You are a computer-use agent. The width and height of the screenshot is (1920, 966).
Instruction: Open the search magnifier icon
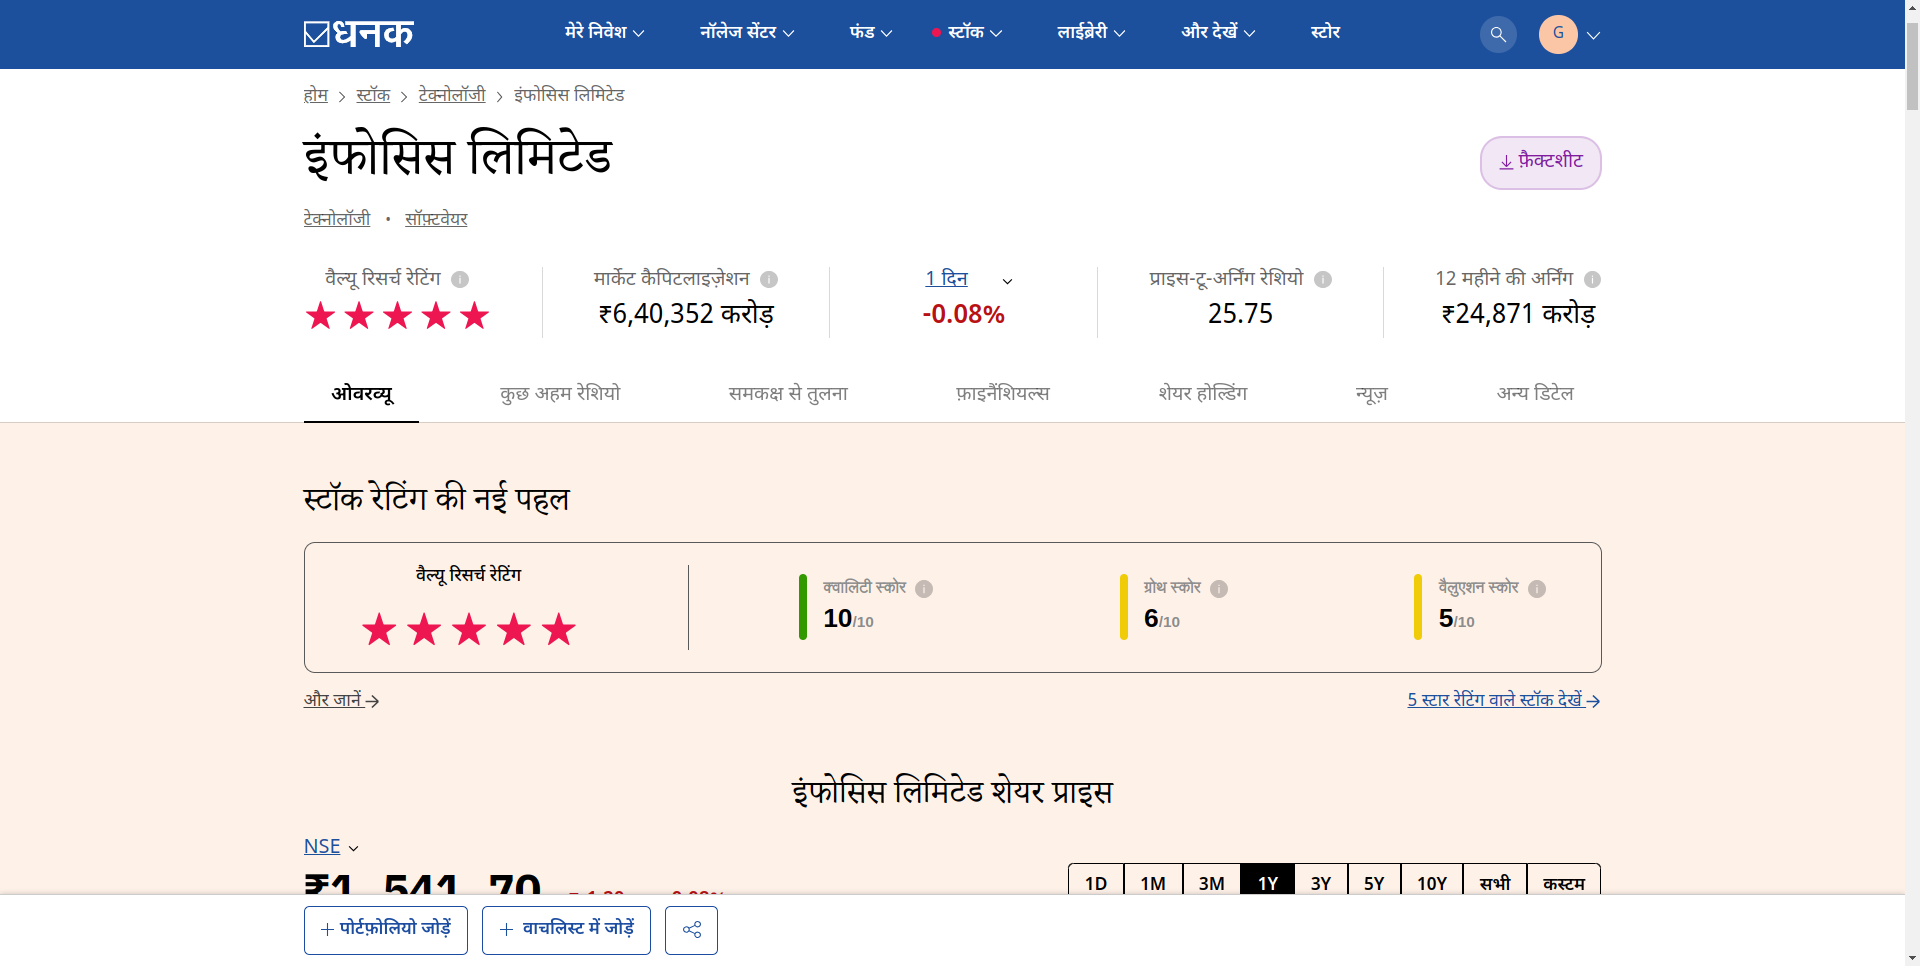point(1497,34)
